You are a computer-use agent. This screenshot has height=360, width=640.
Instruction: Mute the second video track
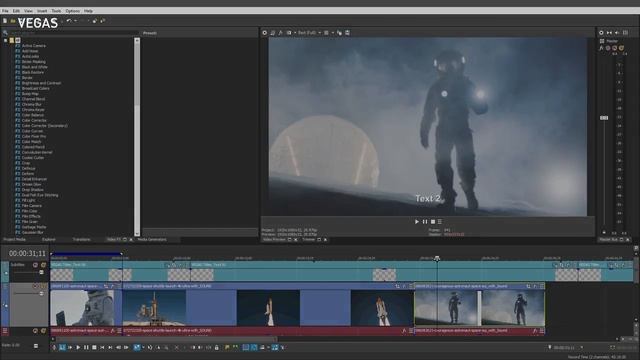click(x=36, y=286)
